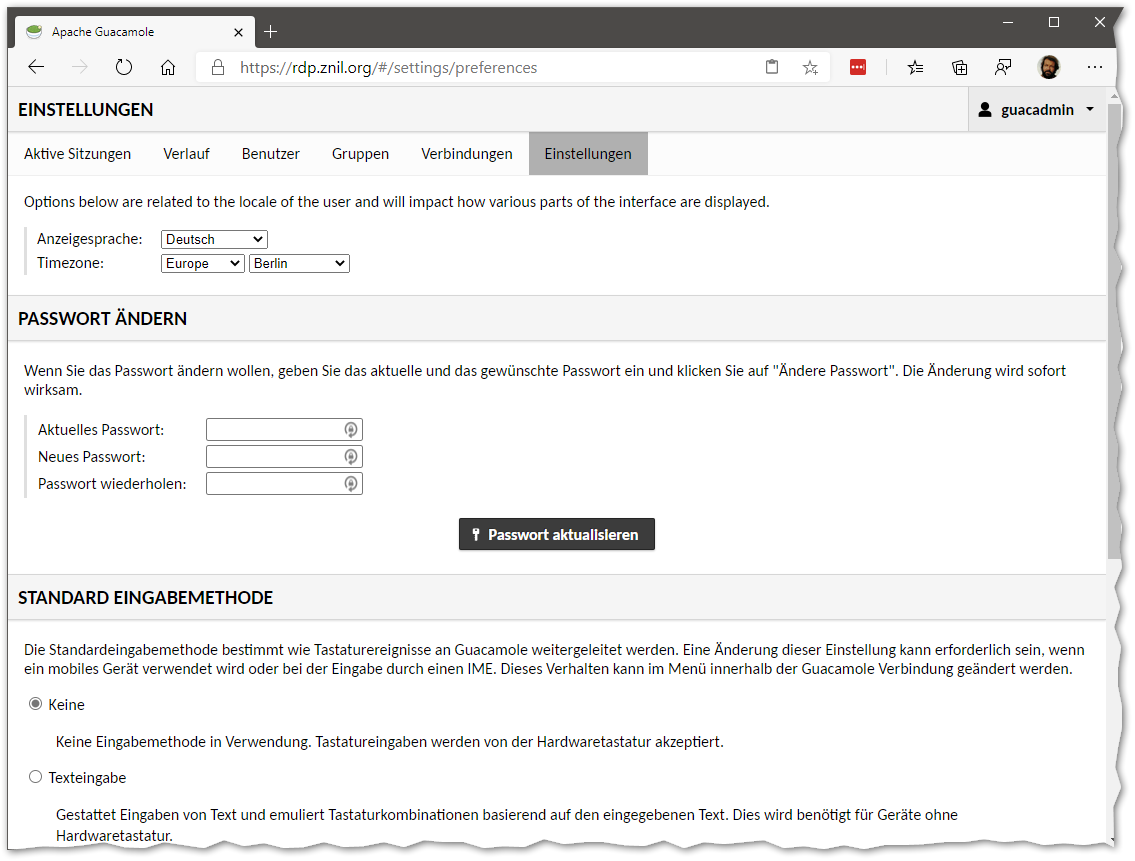Go to the browser home page icon

click(x=168, y=68)
